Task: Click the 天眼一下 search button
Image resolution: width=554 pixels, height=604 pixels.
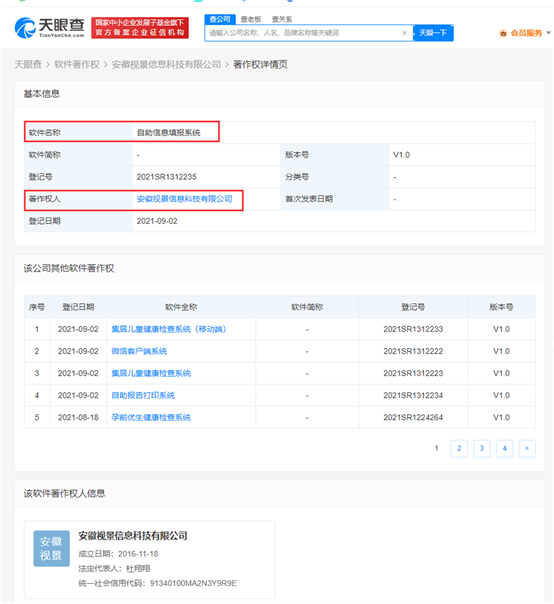Action: 433,33
